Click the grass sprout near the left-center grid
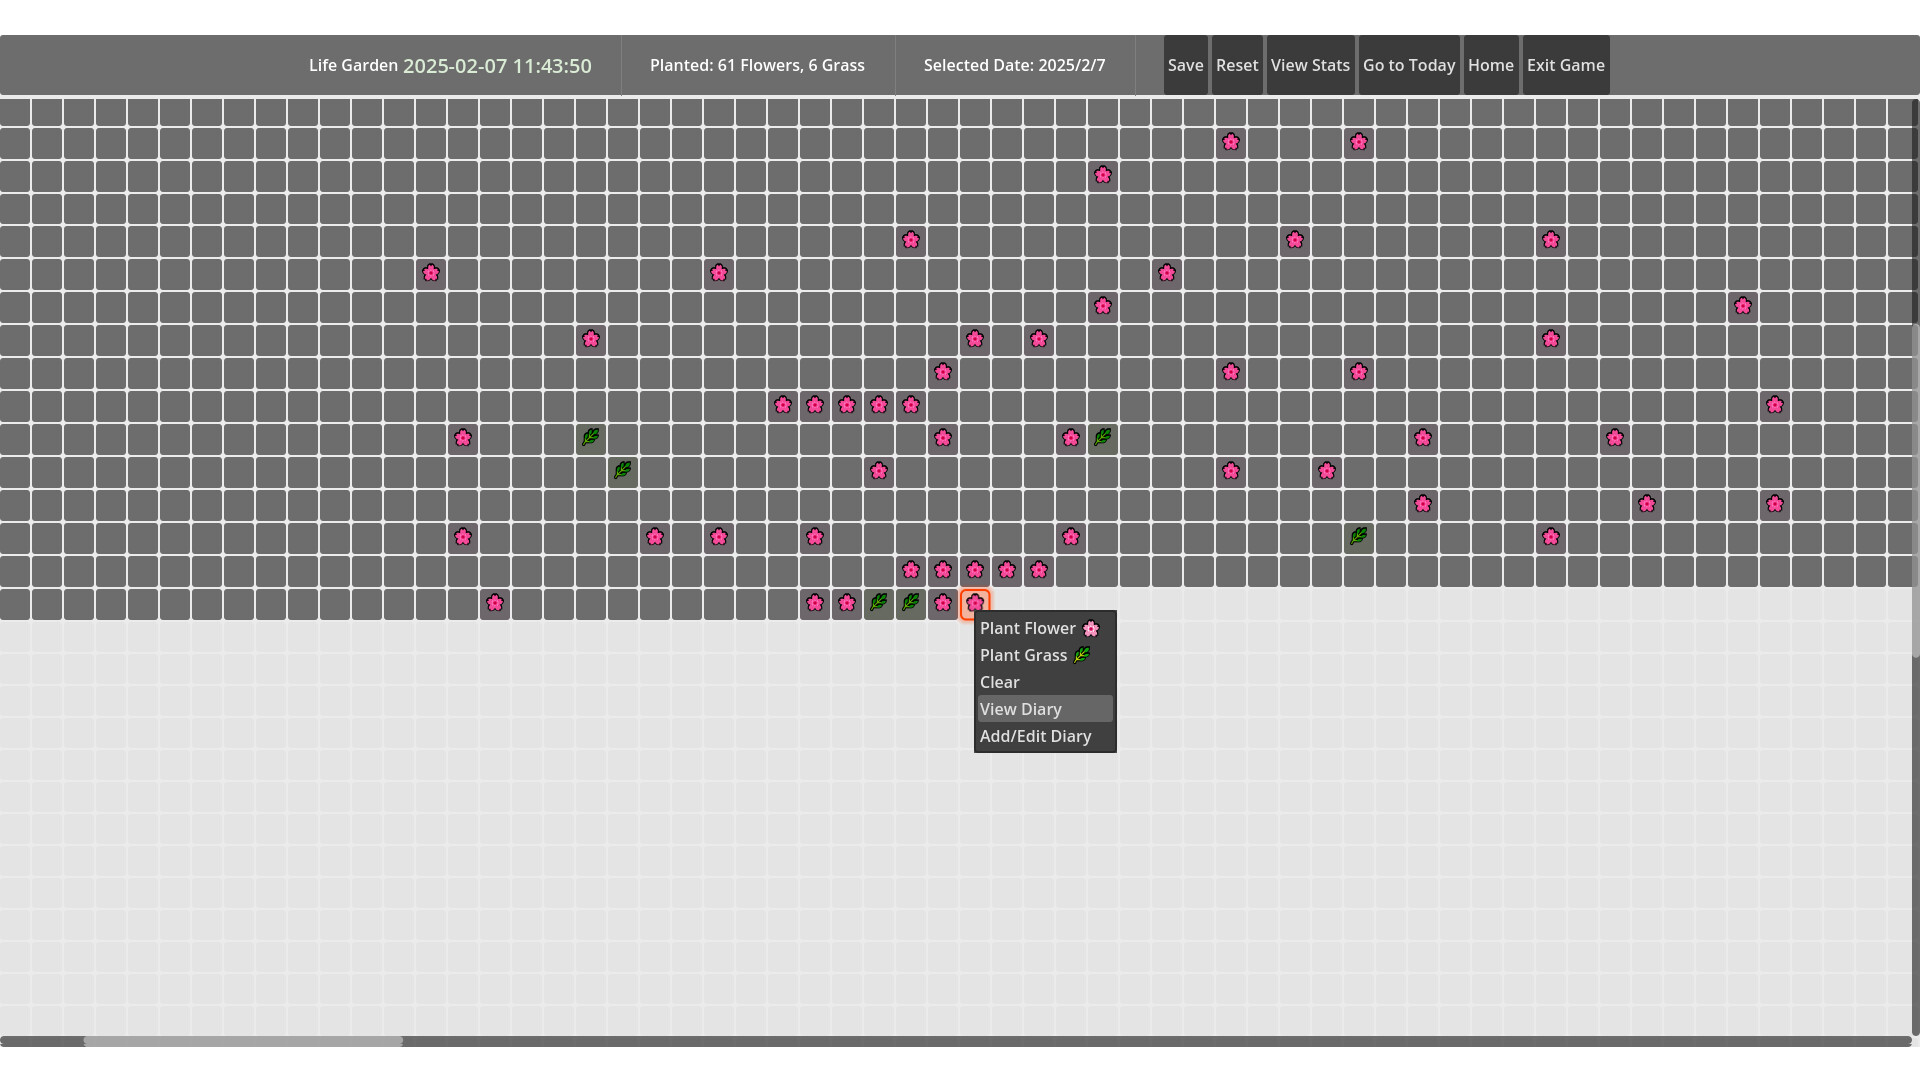 coord(590,437)
